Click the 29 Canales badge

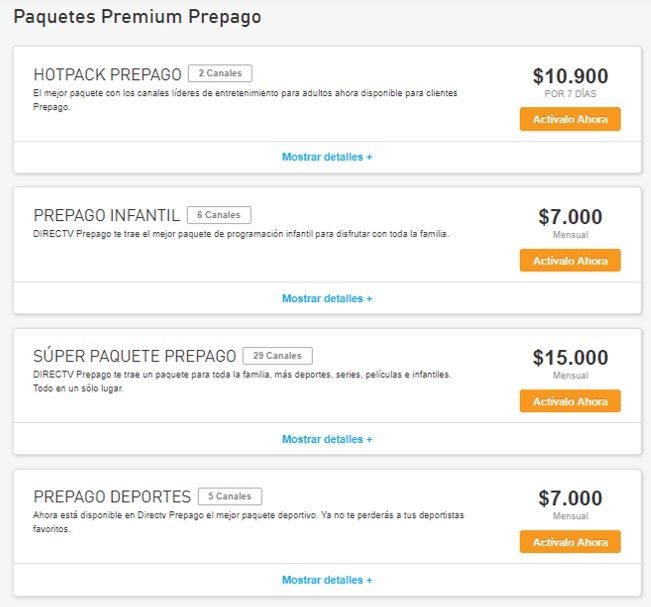[x=277, y=355]
